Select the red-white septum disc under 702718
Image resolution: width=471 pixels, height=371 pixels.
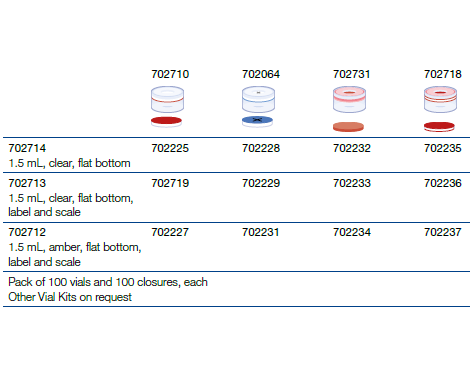(x=439, y=127)
